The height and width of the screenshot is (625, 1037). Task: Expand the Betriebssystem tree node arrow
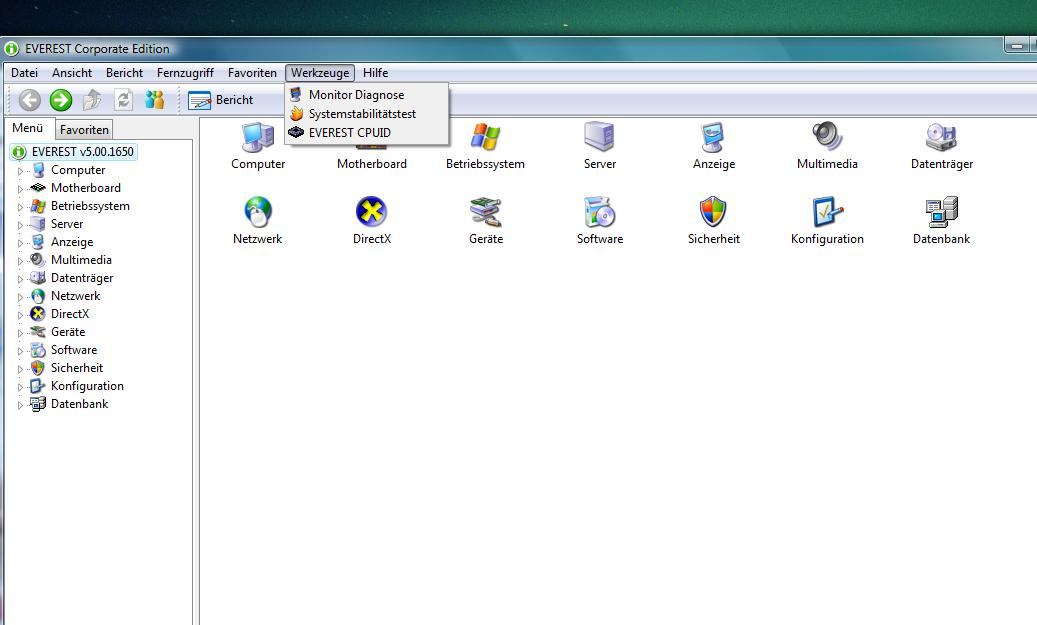21,206
